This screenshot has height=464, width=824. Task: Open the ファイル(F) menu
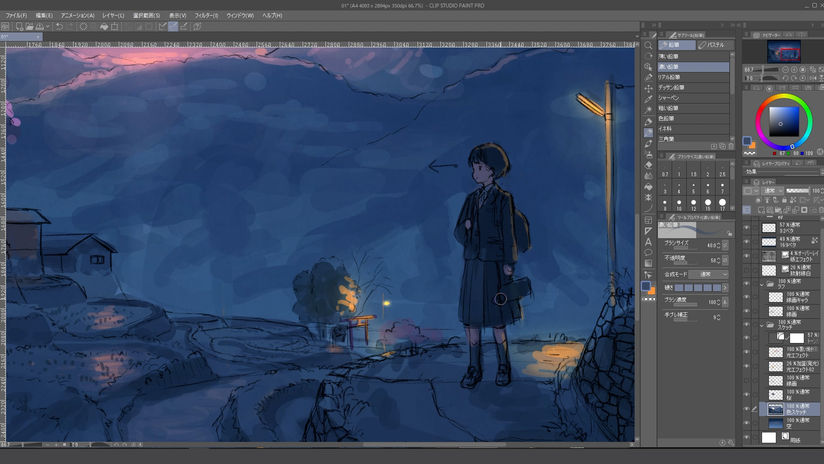click(x=16, y=16)
